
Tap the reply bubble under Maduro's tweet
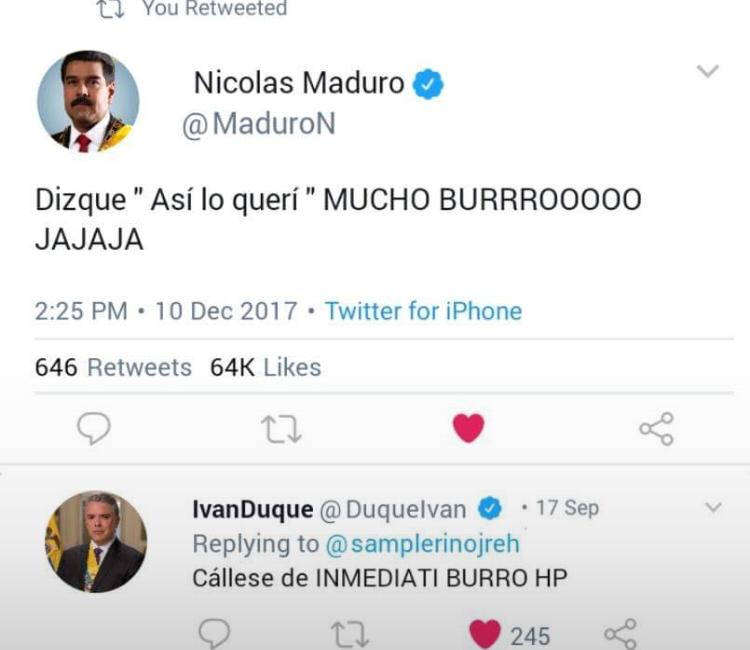(x=94, y=428)
